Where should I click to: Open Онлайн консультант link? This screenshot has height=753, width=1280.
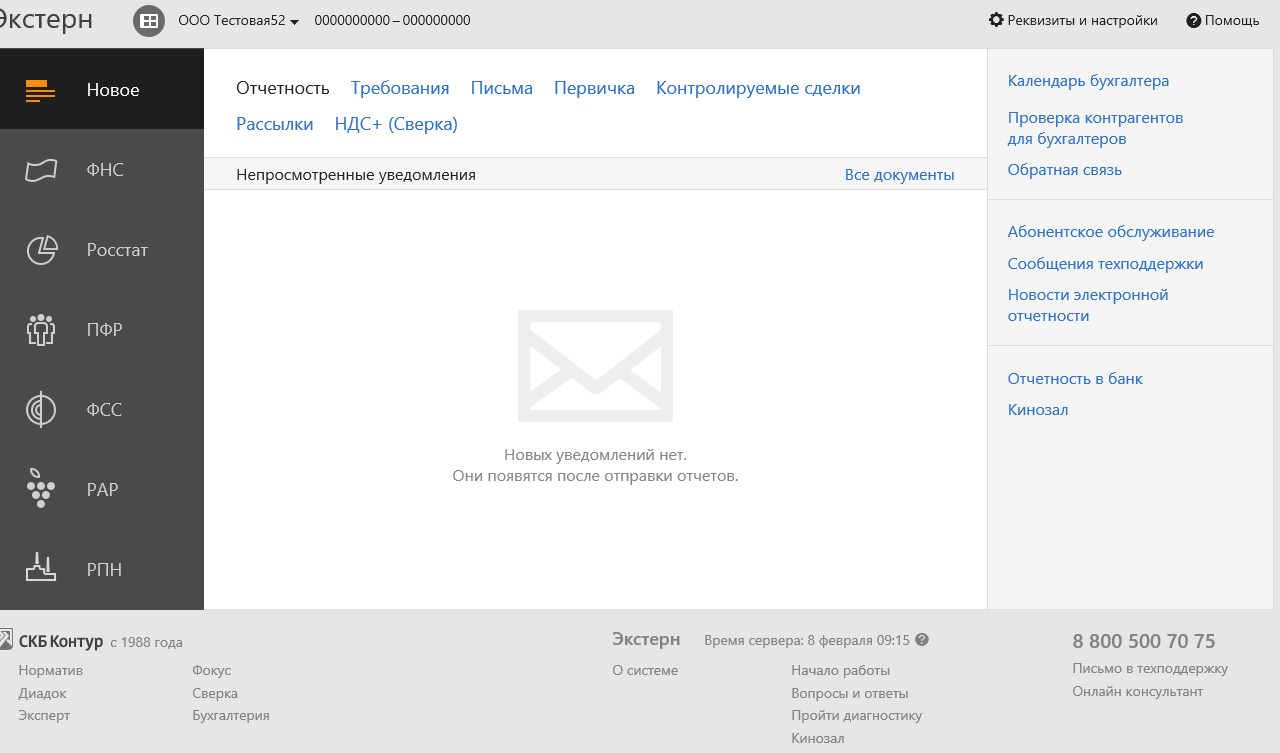pos(1138,691)
